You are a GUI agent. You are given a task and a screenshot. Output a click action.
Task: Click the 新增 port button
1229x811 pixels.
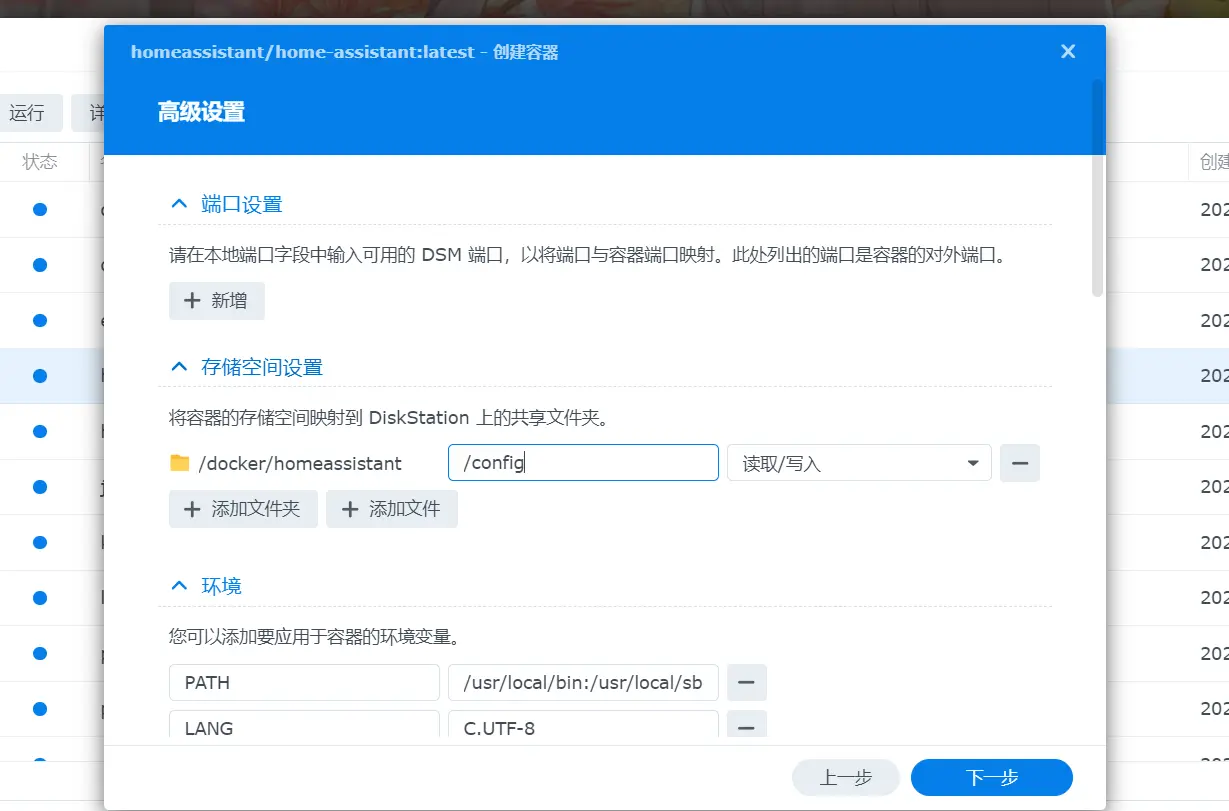[x=217, y=300]
